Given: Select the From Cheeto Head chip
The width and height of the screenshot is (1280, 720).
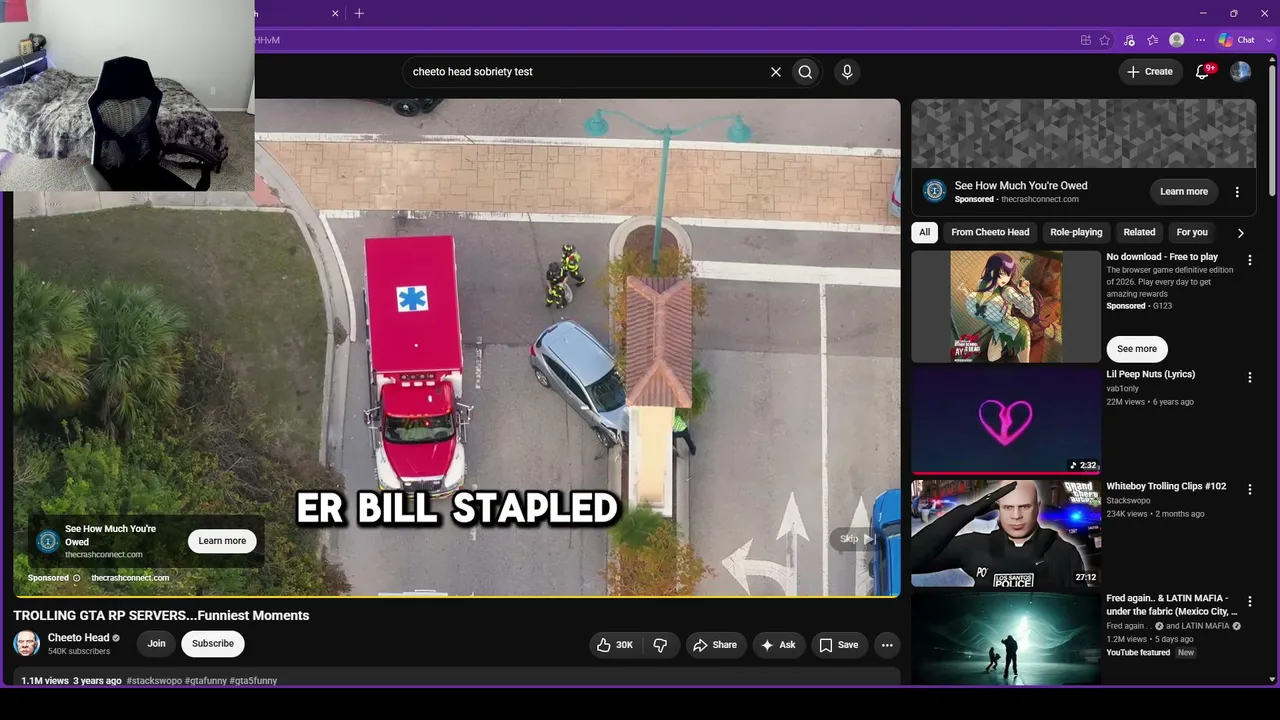Looking at the screenshot, I should tap(990, 232).
